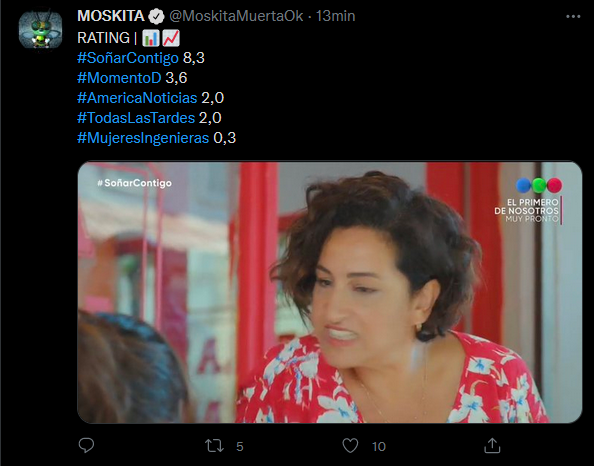Viewport: 594px width, 466px height.
Task: Follow the #TodasLasTardes hashtag link
Action: [x=136, y=118]
